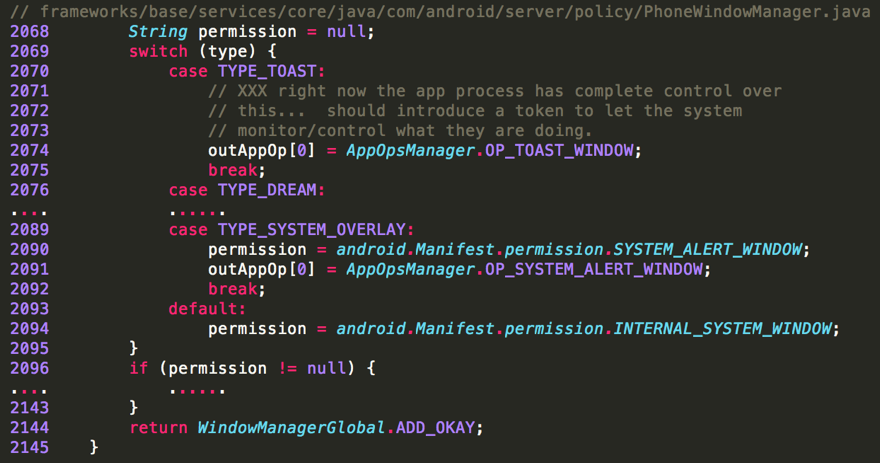Click the WindowManagerGlobal class reference
The height and width of the screenshot is (463, 880).
coord(290,427)
